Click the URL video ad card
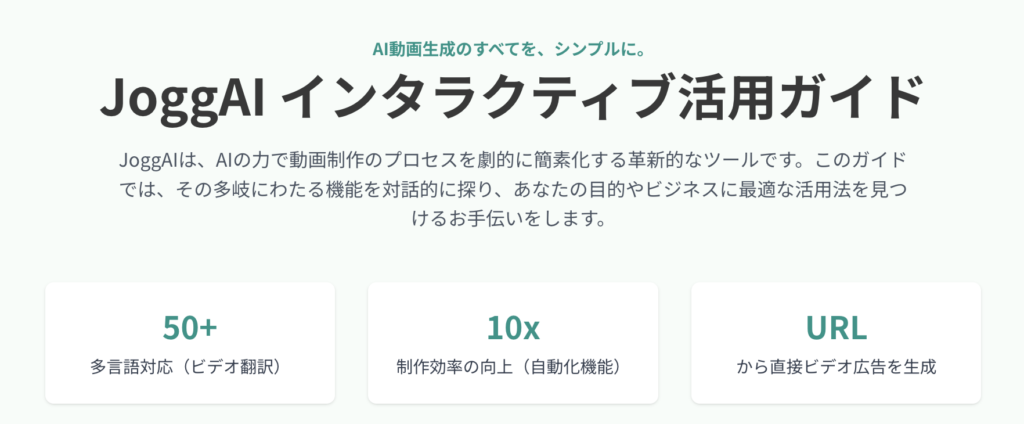 pyautogui.click(x=836, y=343)
